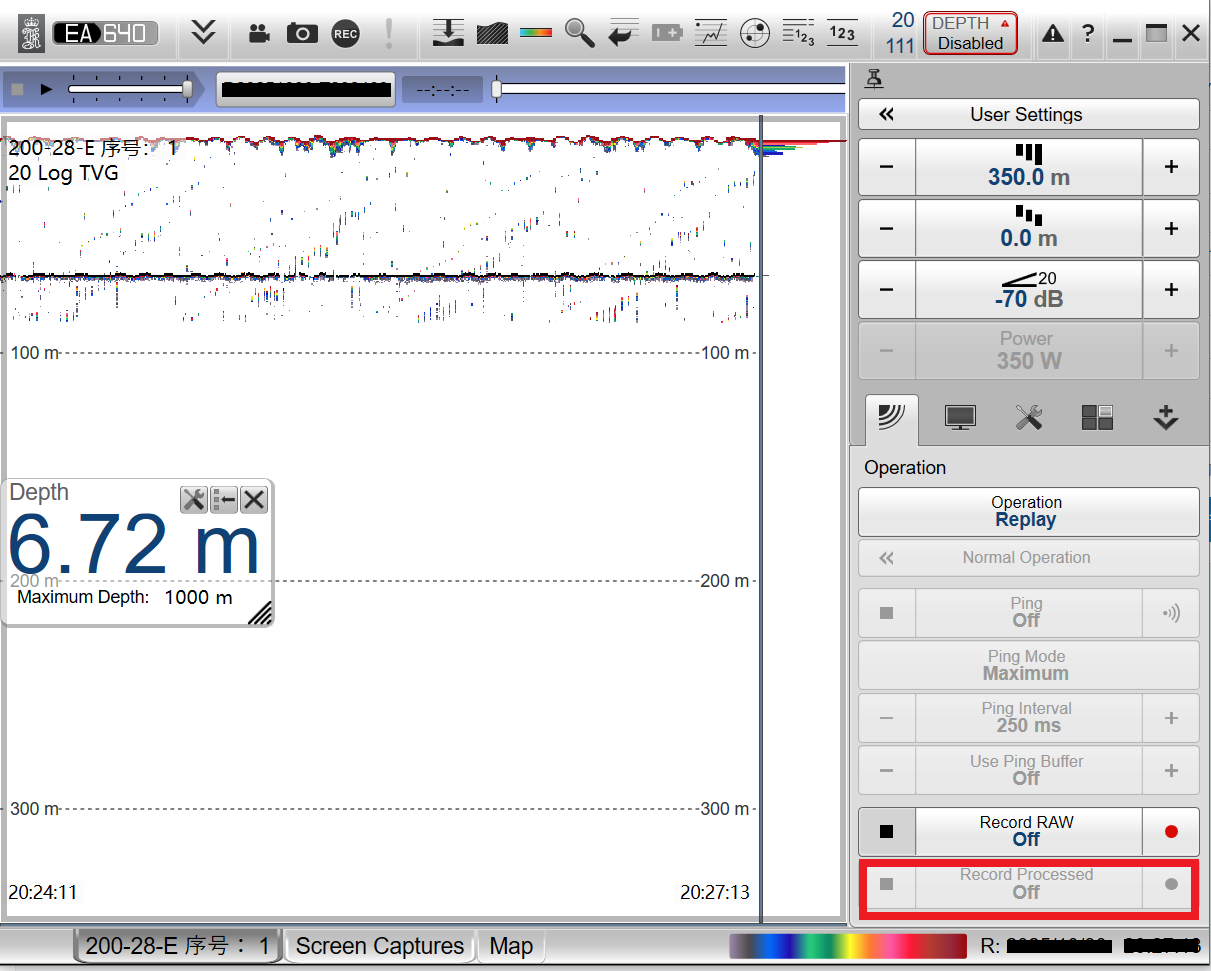Expand the double chevron toolbar menu
Image resolution: width=1211 pixels, height=971 pixels.
click(204, 34)
